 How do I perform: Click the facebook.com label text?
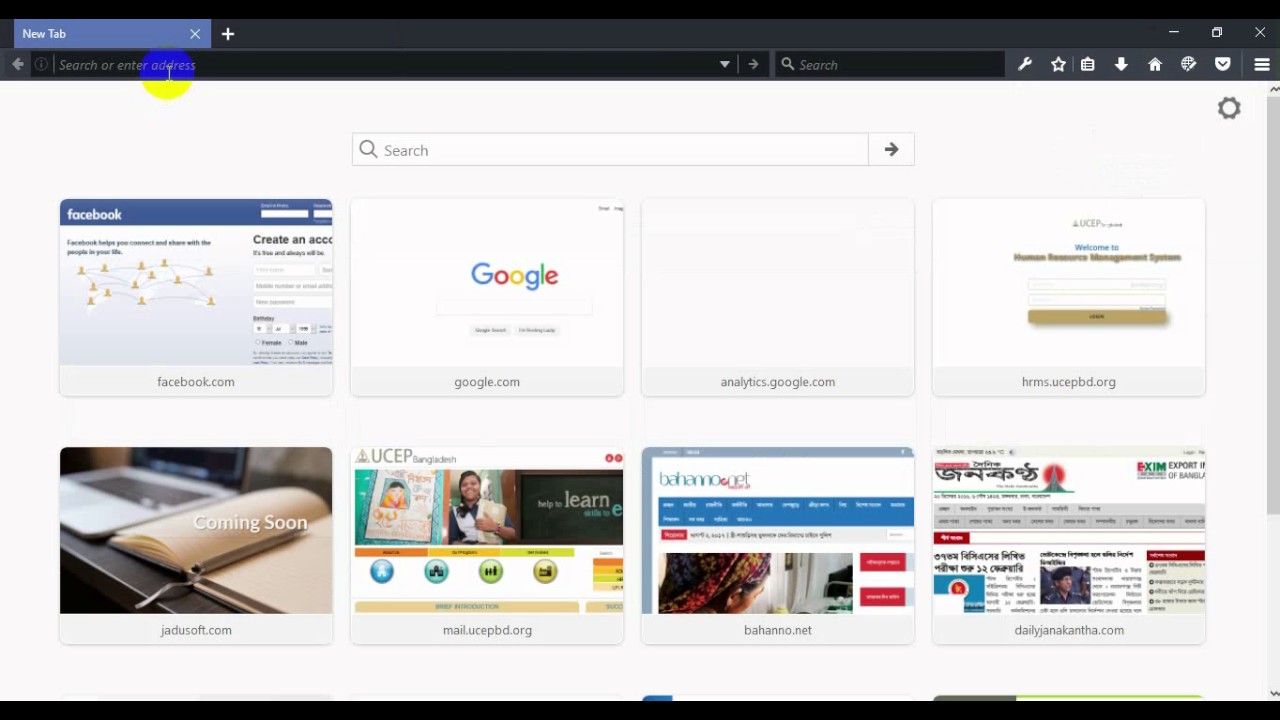[x=196, y=382]
